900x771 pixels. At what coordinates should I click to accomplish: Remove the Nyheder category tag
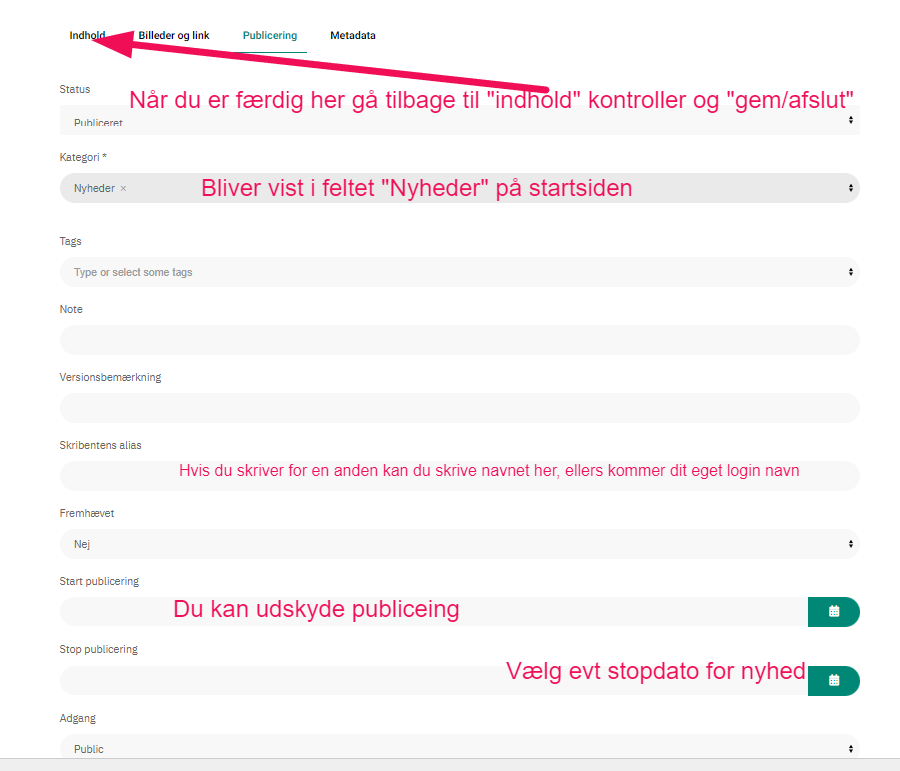click(123, 188)
